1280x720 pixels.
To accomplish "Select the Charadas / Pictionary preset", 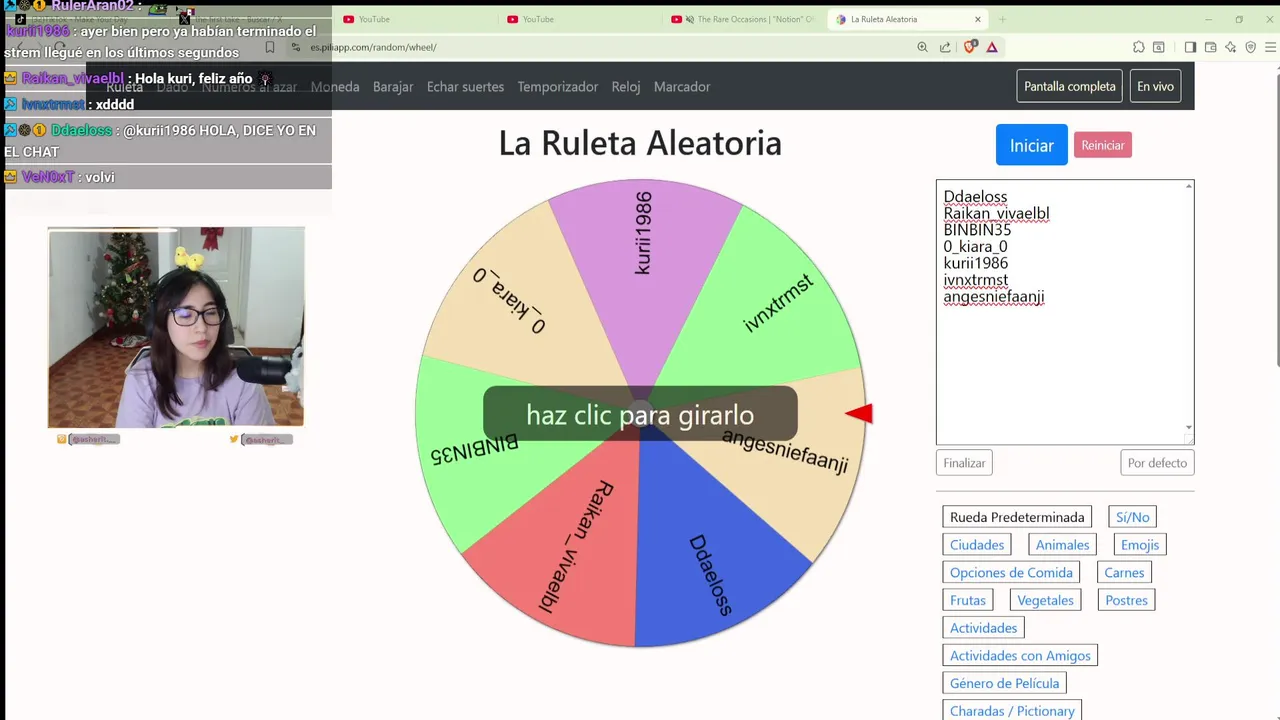I will [x=1012, y=711].
